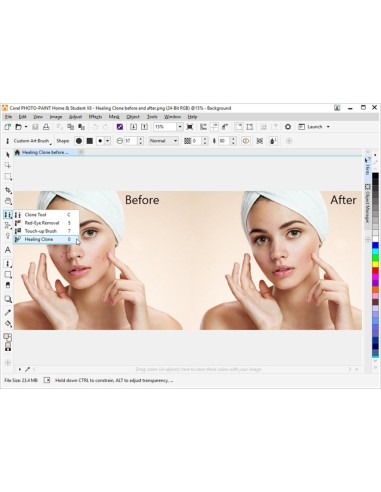381x492 pixels.
Task: Click the Clone tool flyout button
Action: [8, 215]
